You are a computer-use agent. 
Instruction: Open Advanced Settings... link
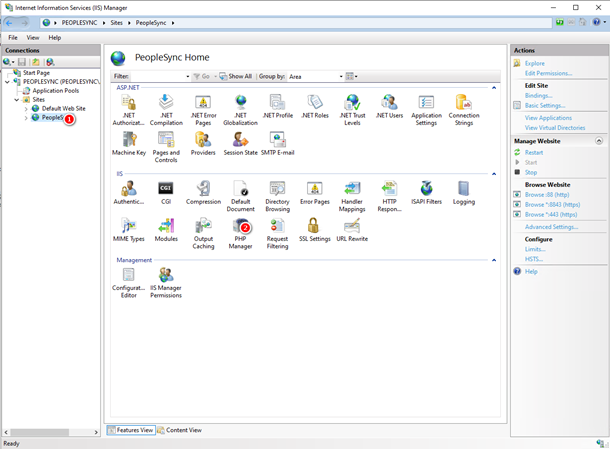click(551, 227)
